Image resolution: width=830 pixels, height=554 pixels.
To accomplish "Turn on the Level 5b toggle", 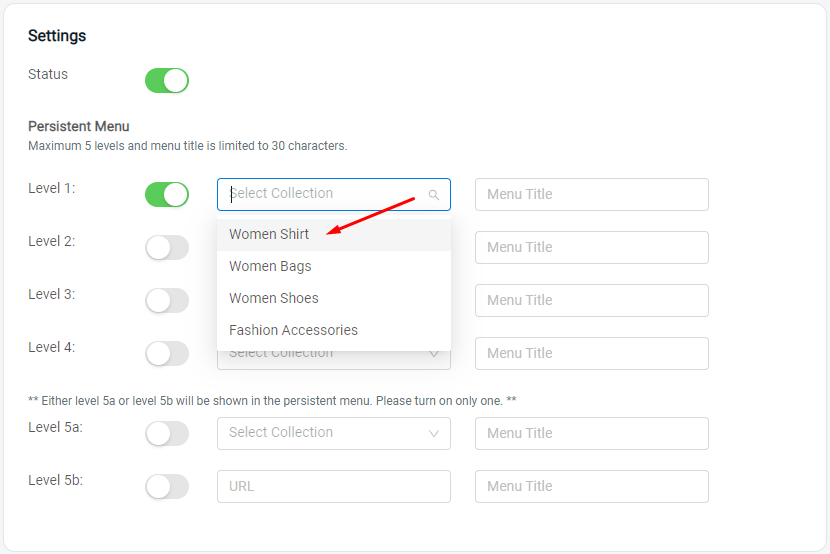I will pyautogui.click(x=166, y=486).
